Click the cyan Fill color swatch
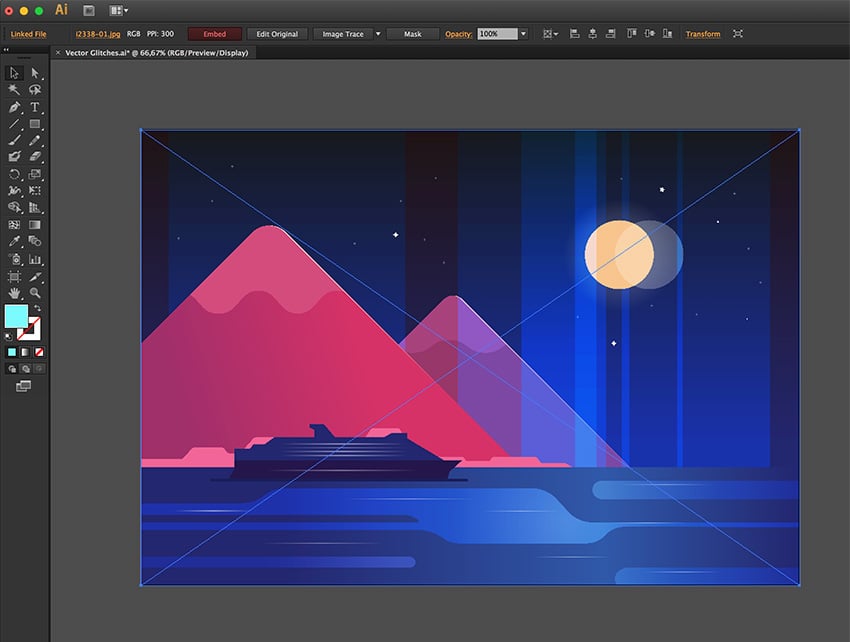This screenshot has height=642, width=850. 16,317
